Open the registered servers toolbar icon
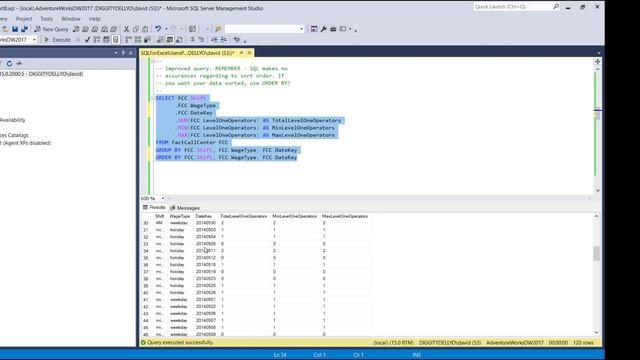 point(314,29)
